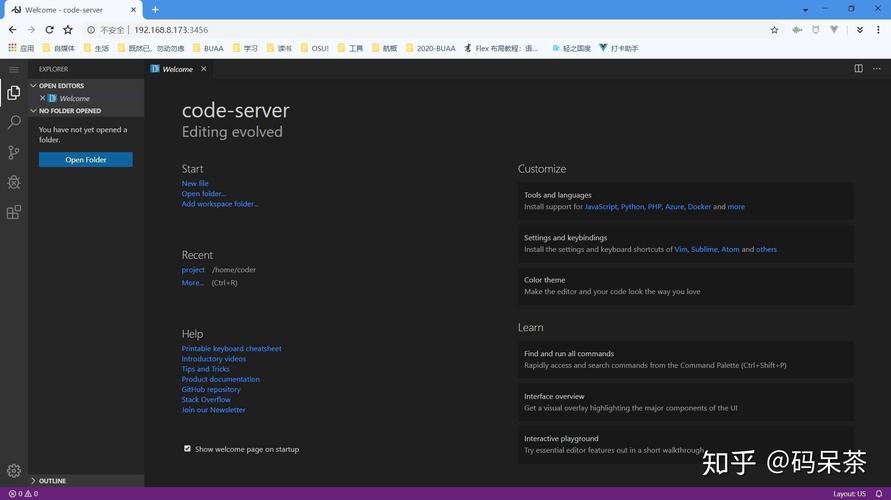Open the Interface overview card
The width and height of the screenshot is (891, 500).
(x=685, y=402)
